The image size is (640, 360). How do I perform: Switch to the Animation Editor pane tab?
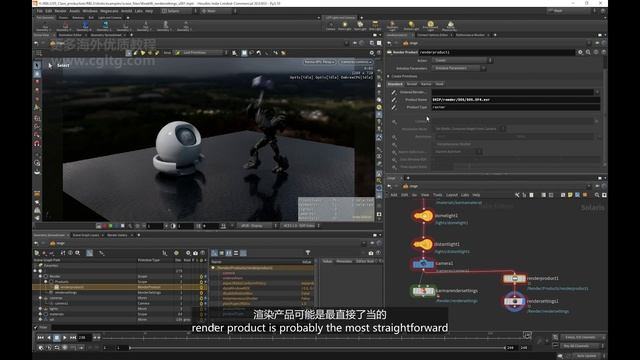coord(70,35)
